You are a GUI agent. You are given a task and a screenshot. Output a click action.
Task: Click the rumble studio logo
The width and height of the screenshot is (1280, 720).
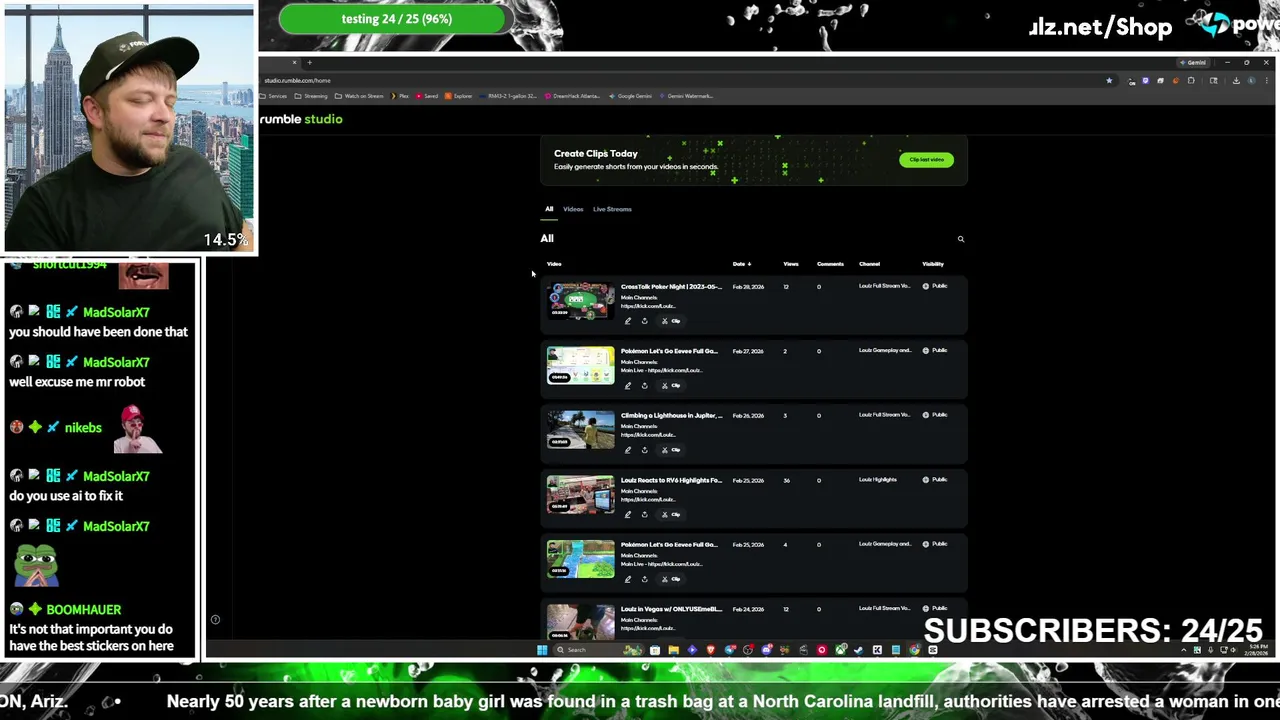[301, 119]
